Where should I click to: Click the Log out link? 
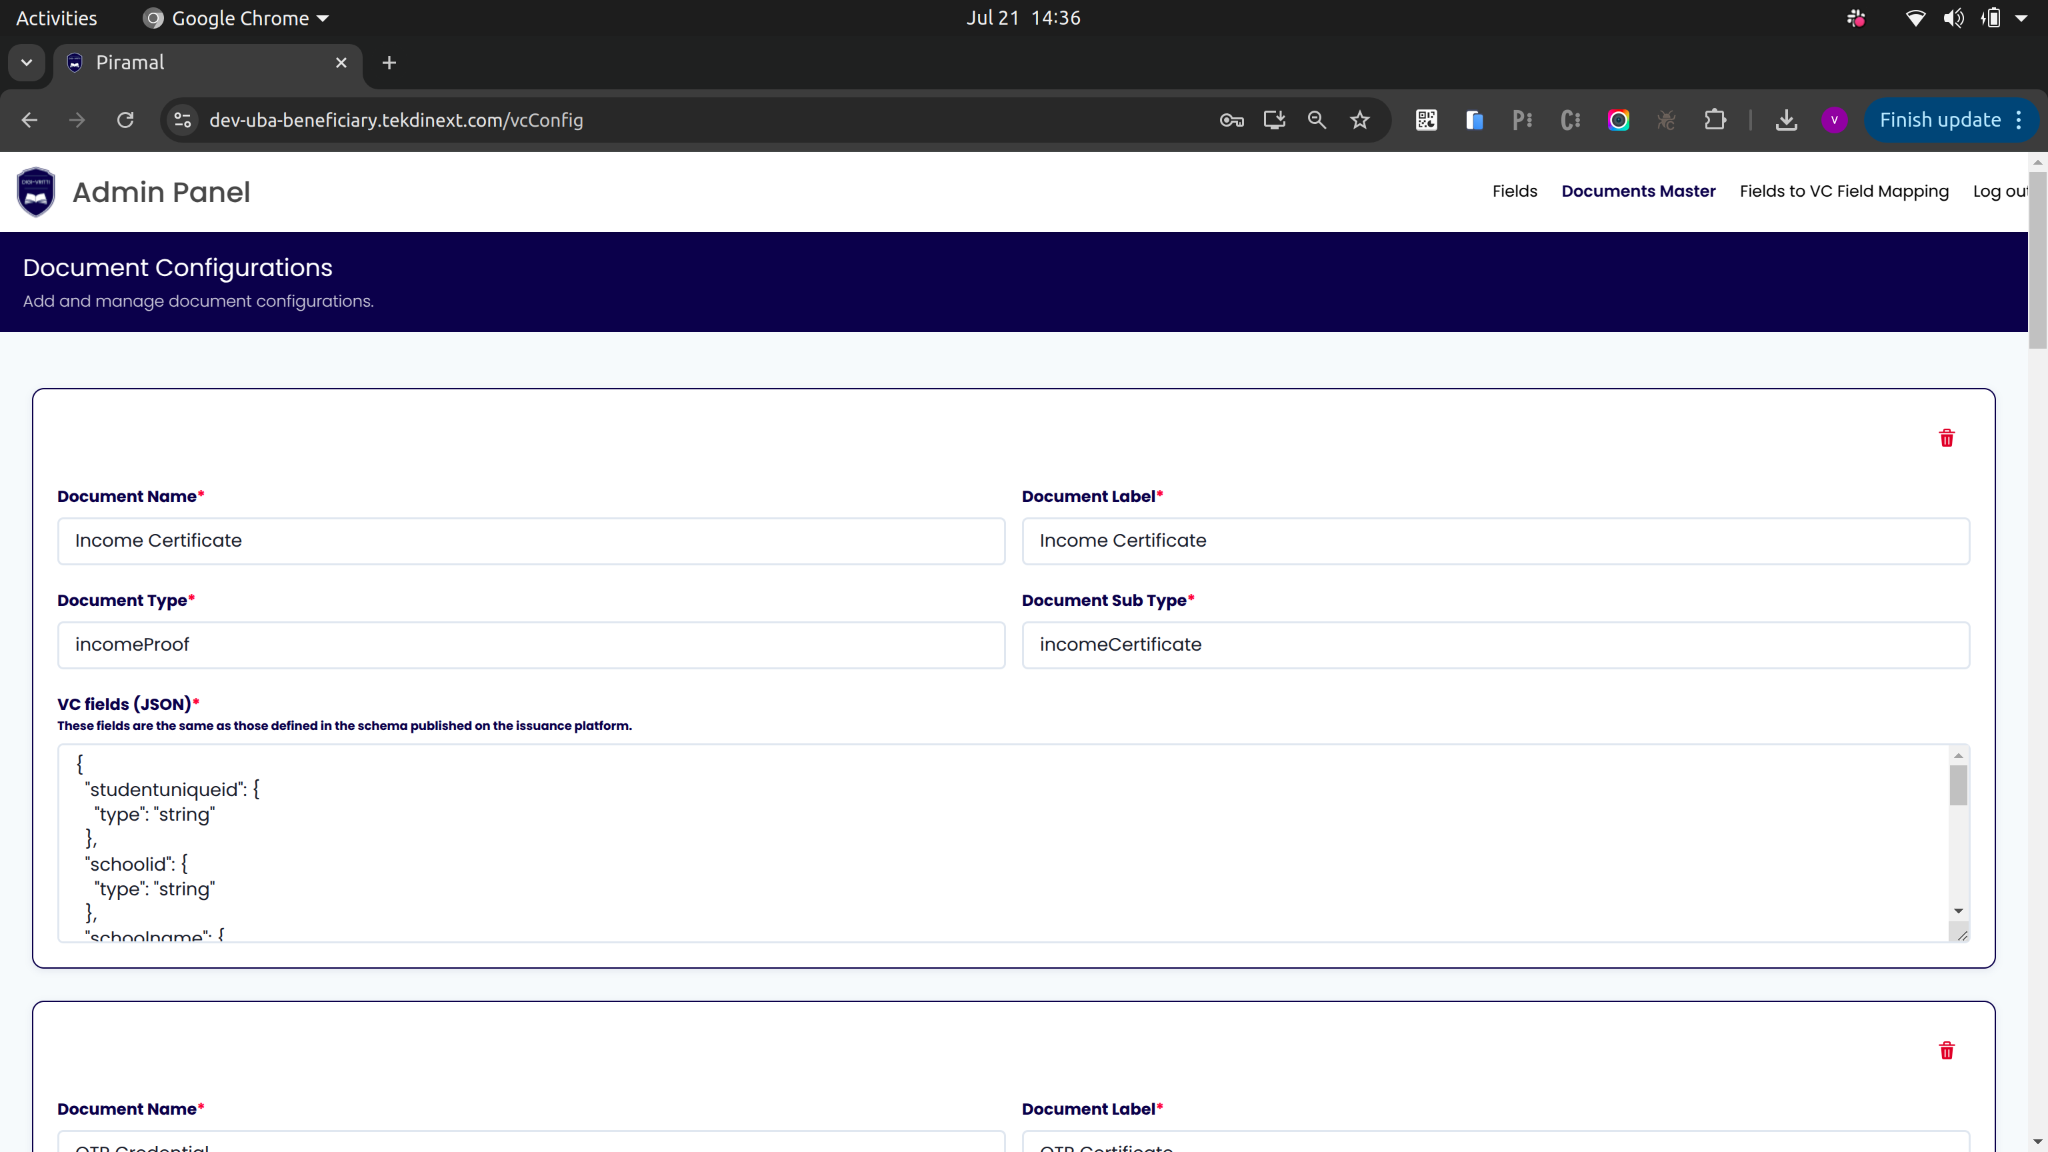click(x=1999, y=191)
